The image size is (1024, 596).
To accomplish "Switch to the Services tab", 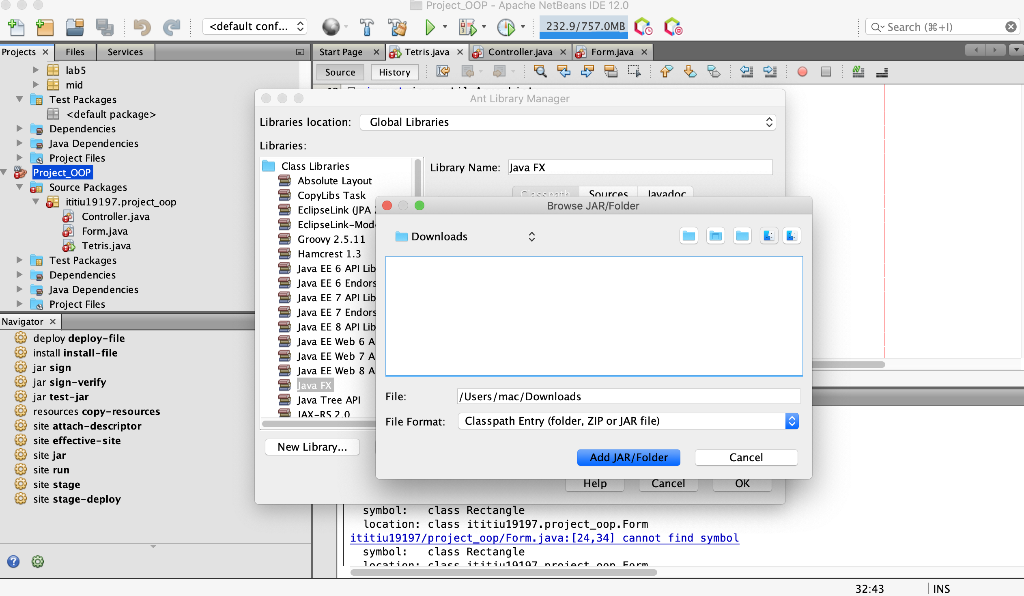I will (x=125, y=52).
